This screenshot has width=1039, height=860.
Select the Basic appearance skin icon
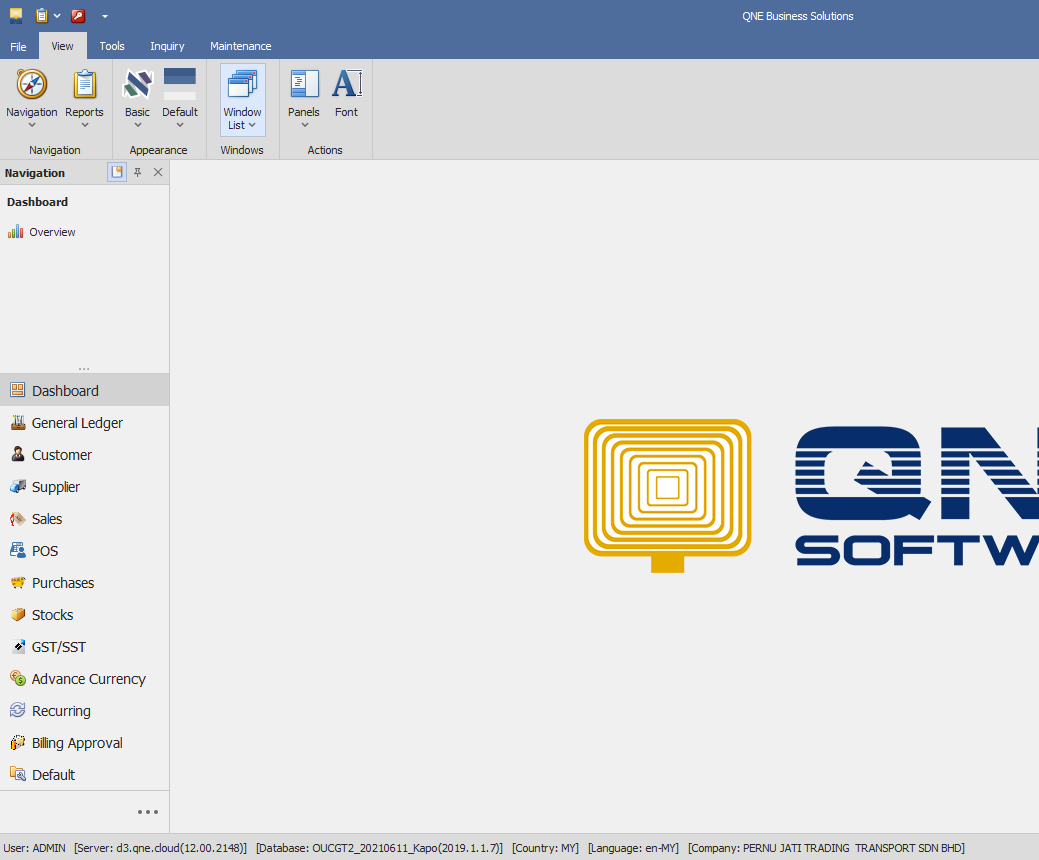coord(137,84)
